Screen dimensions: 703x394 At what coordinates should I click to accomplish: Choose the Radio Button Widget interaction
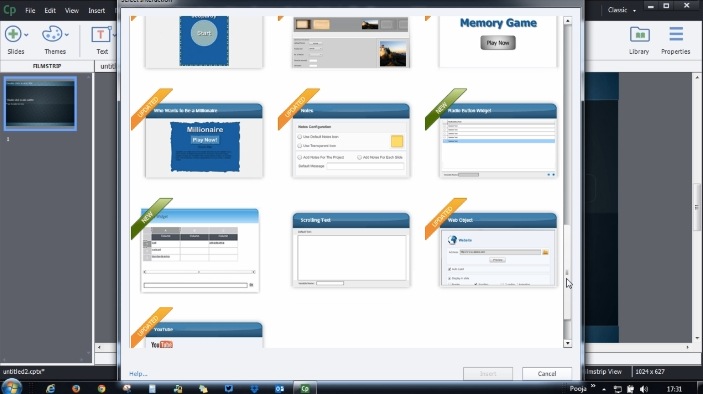click(x=498, y=140)
